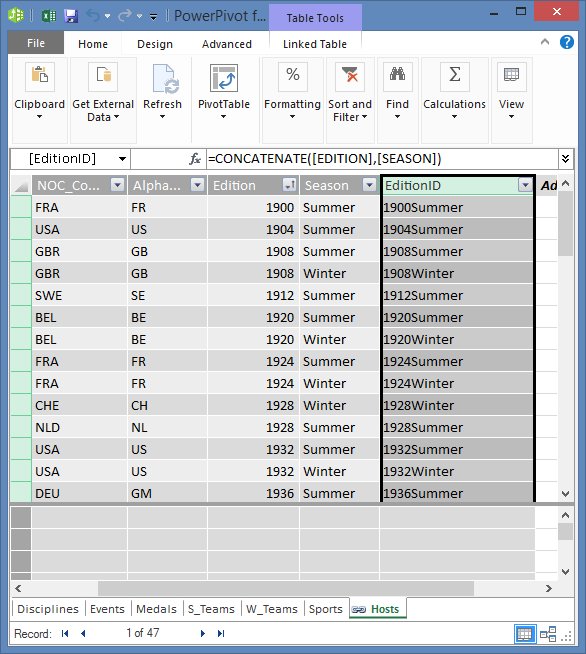Expand Get External Data dropdown arrow
This screenshot has height=654, width=586.
(x=116, y=117)
